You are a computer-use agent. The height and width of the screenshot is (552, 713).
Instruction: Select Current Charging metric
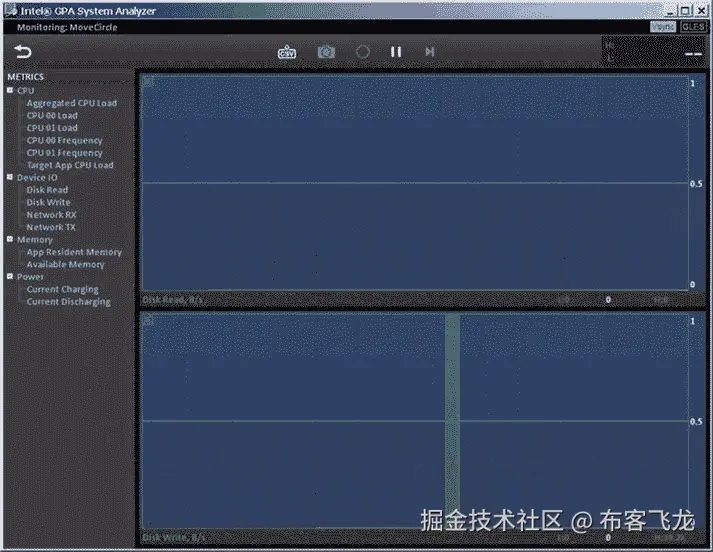pos(62,289)
